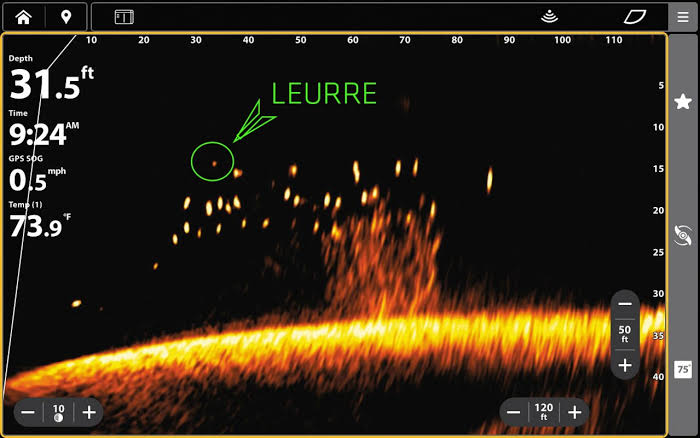This screenshot has height=438, width=700.
Task: Tap the sonar ping icon
Action: (x=550, y=17)
